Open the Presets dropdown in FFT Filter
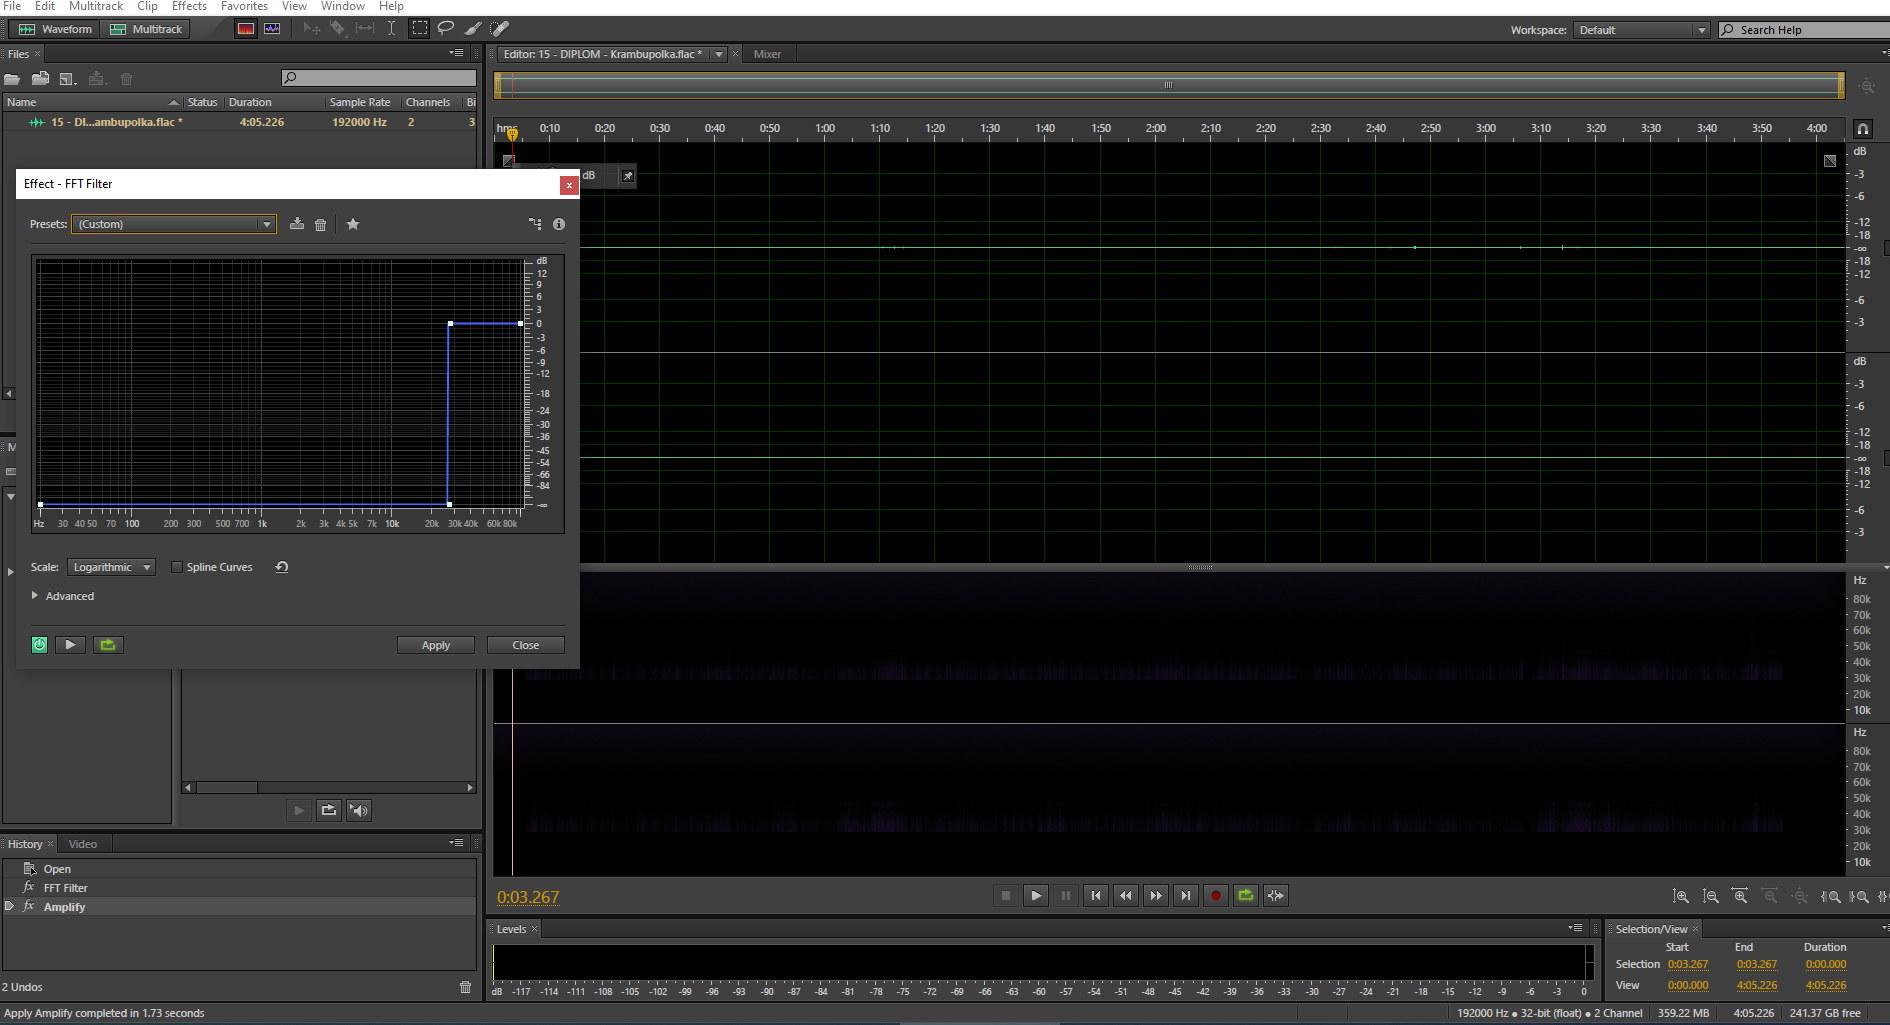This screenshot has height=1025, width=1890. [174, 224]
